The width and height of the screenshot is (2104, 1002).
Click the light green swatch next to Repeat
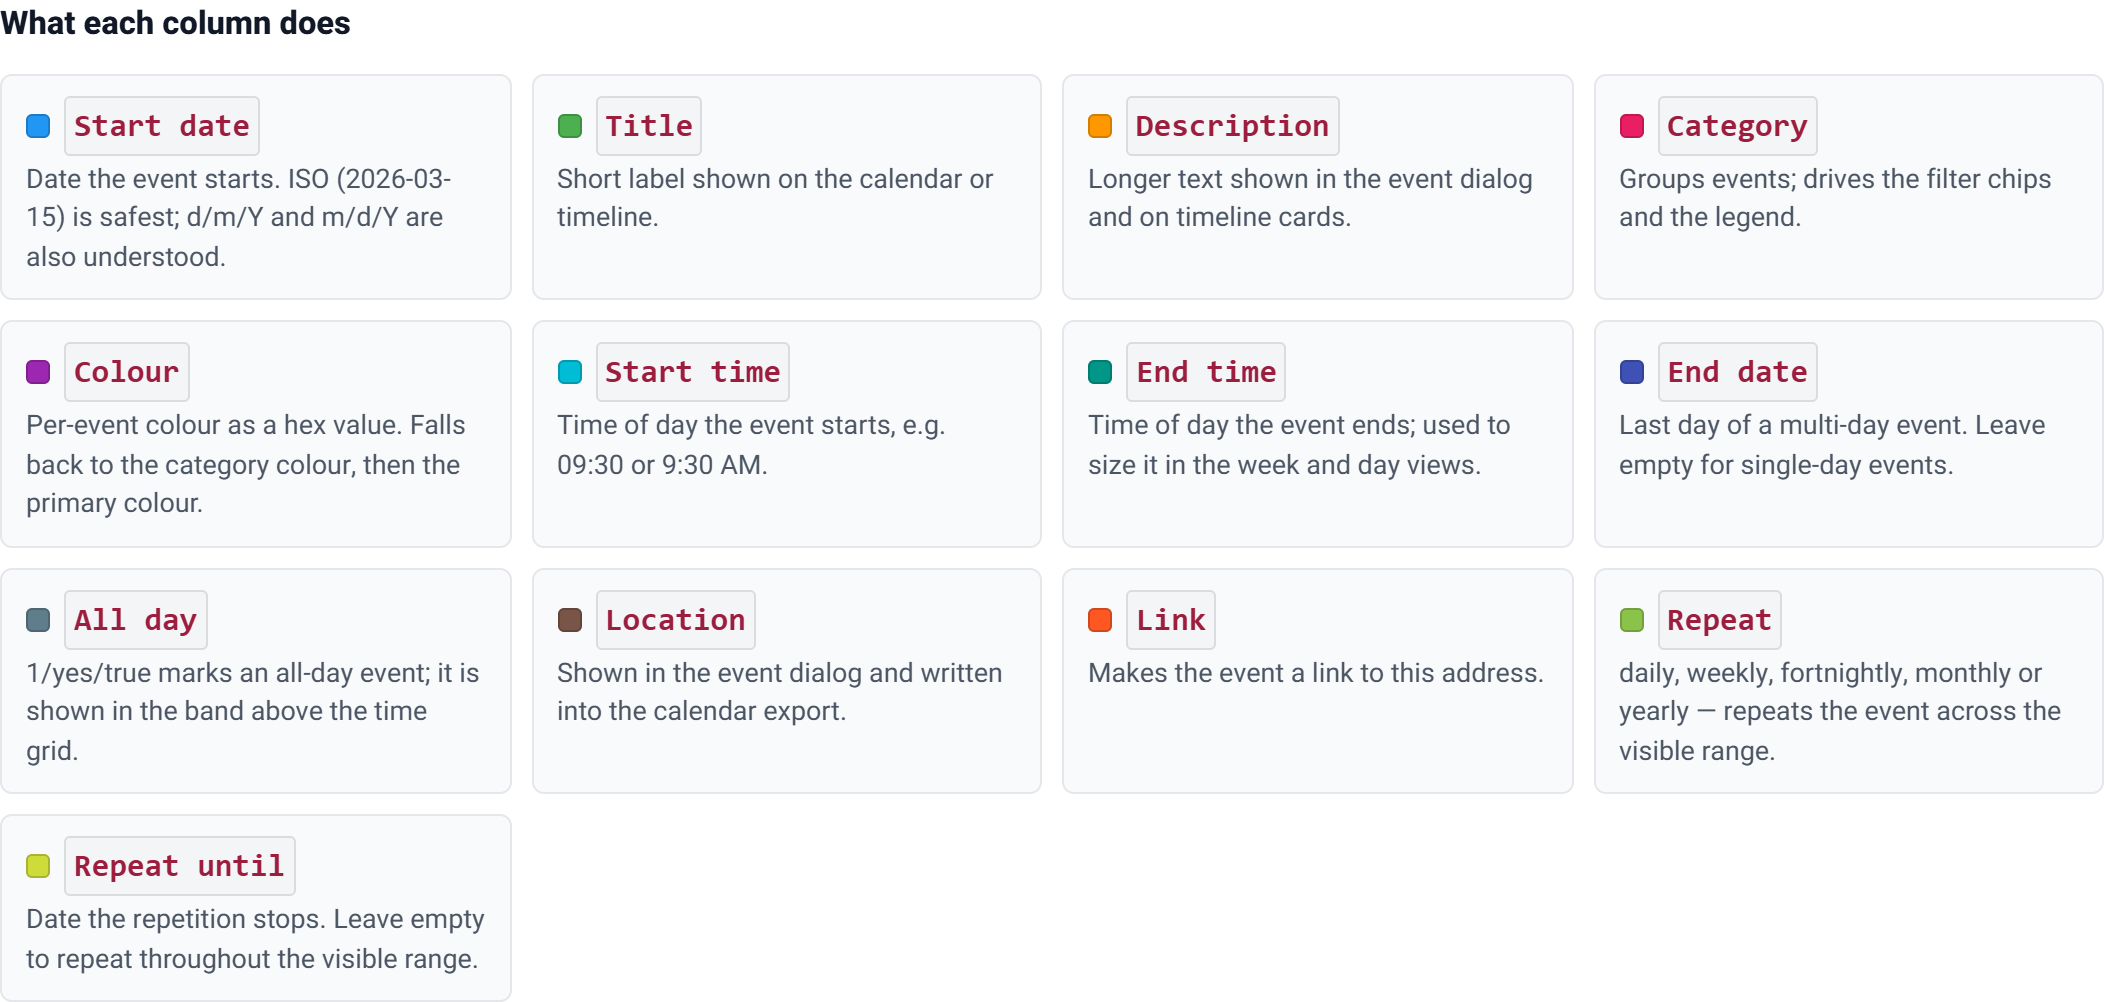[1632, 620]
